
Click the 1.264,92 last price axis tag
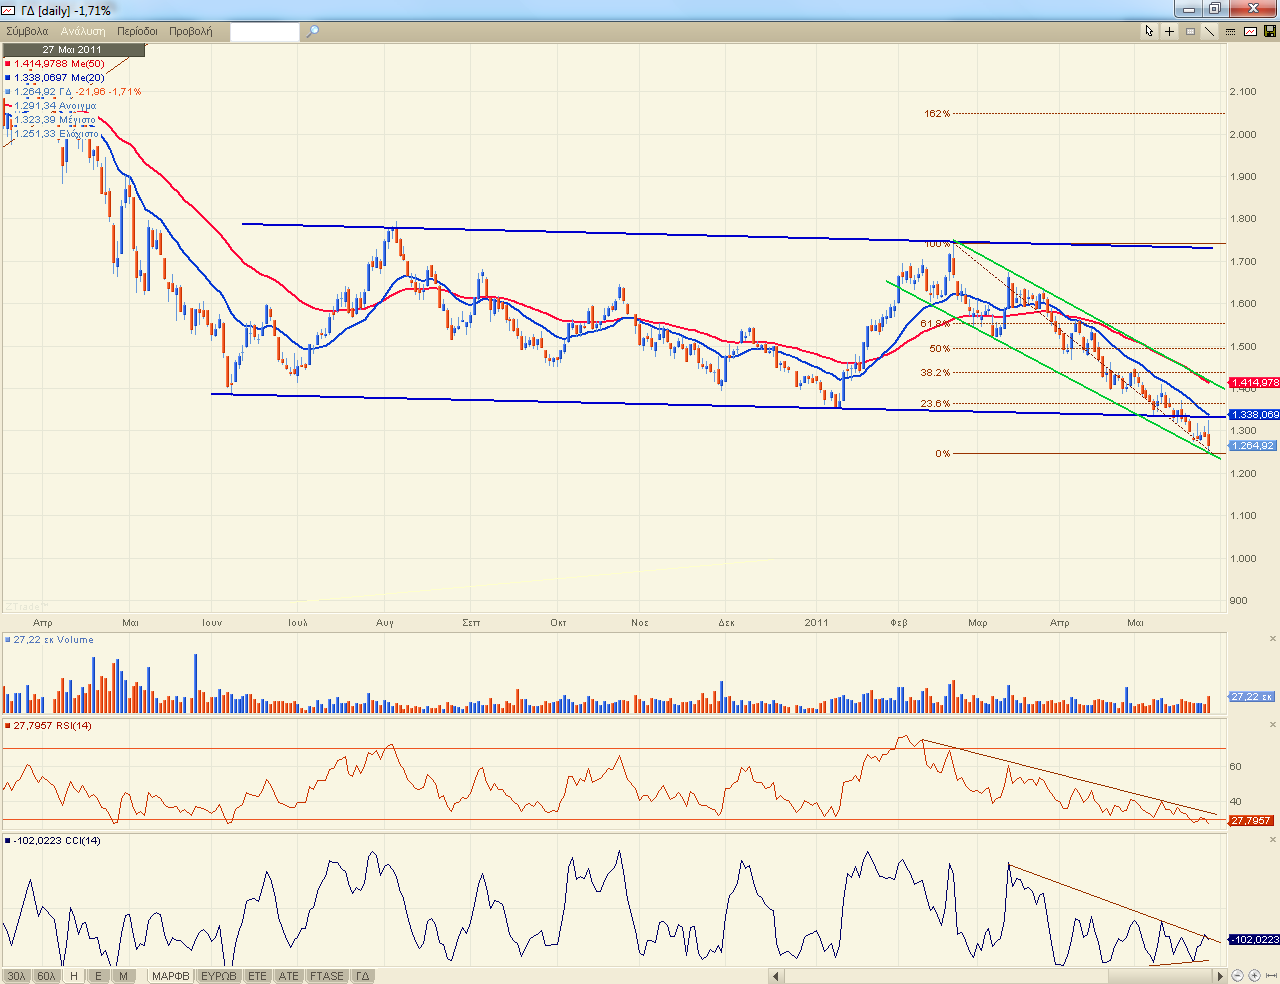click(1252, 446)
